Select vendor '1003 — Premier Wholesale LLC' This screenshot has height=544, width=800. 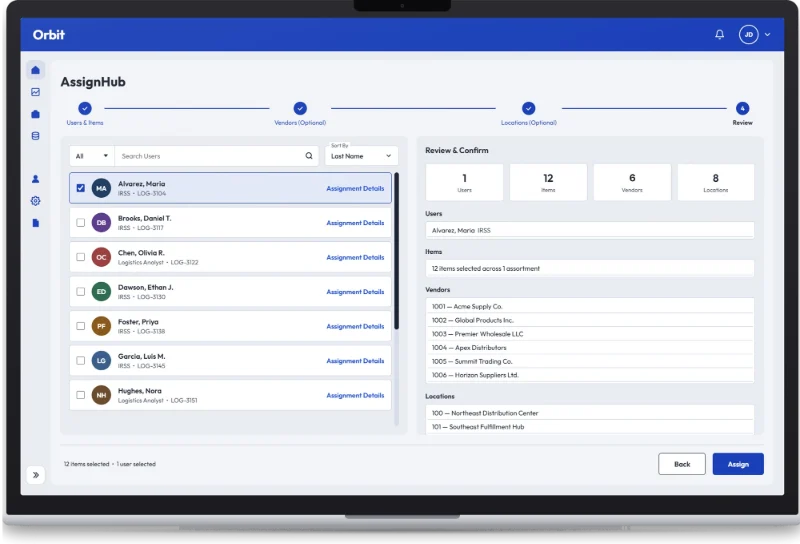pos(590,334)
